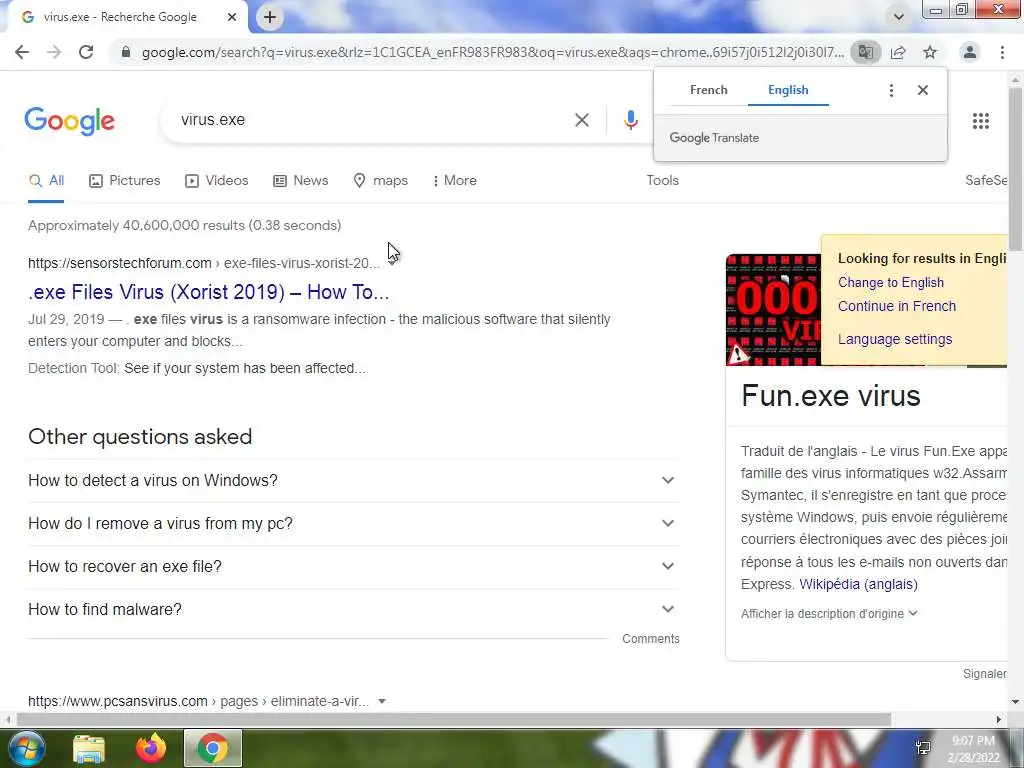Expand 'How do I remove a virus from my pc?'
This screenshot has width=1024, height=768.
354,524
